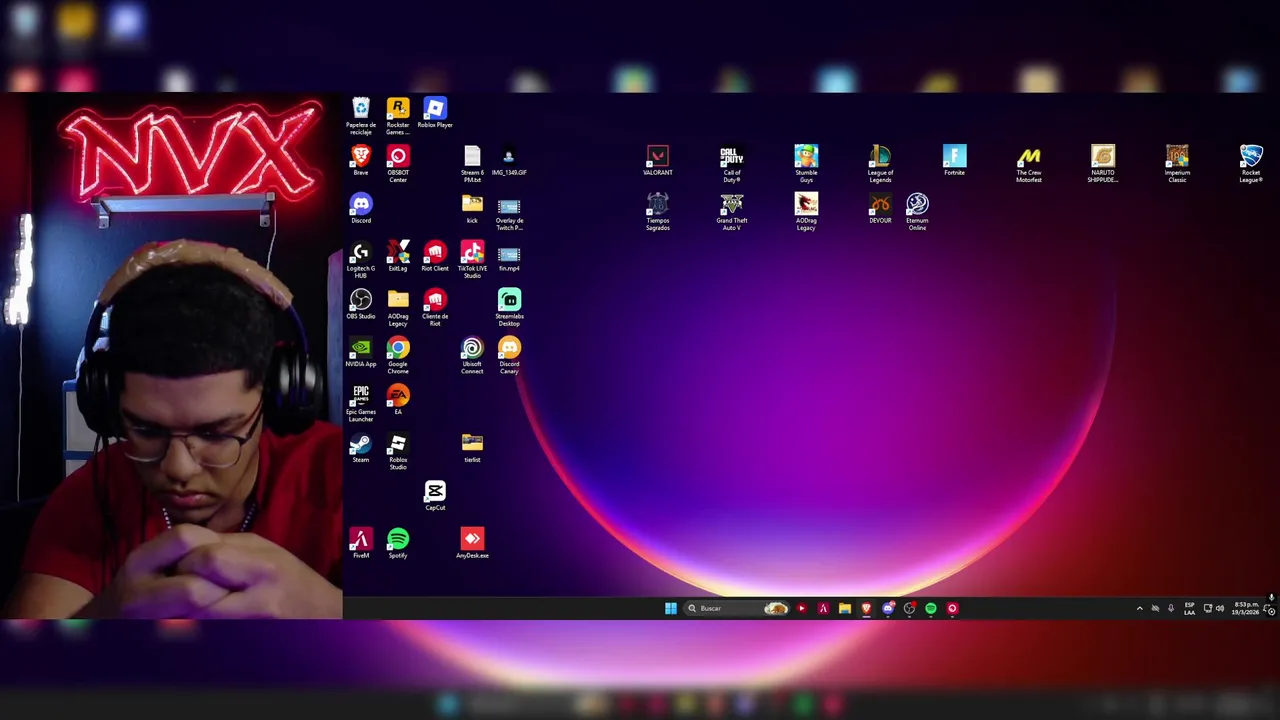Open Discord from the taskbar

(888, 608)
